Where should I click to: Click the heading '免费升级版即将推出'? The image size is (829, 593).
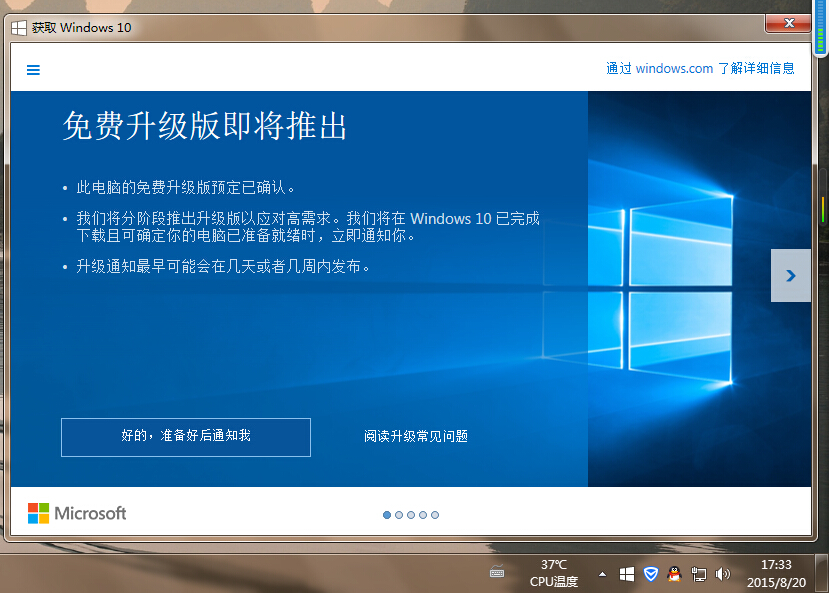coord(205,126)
